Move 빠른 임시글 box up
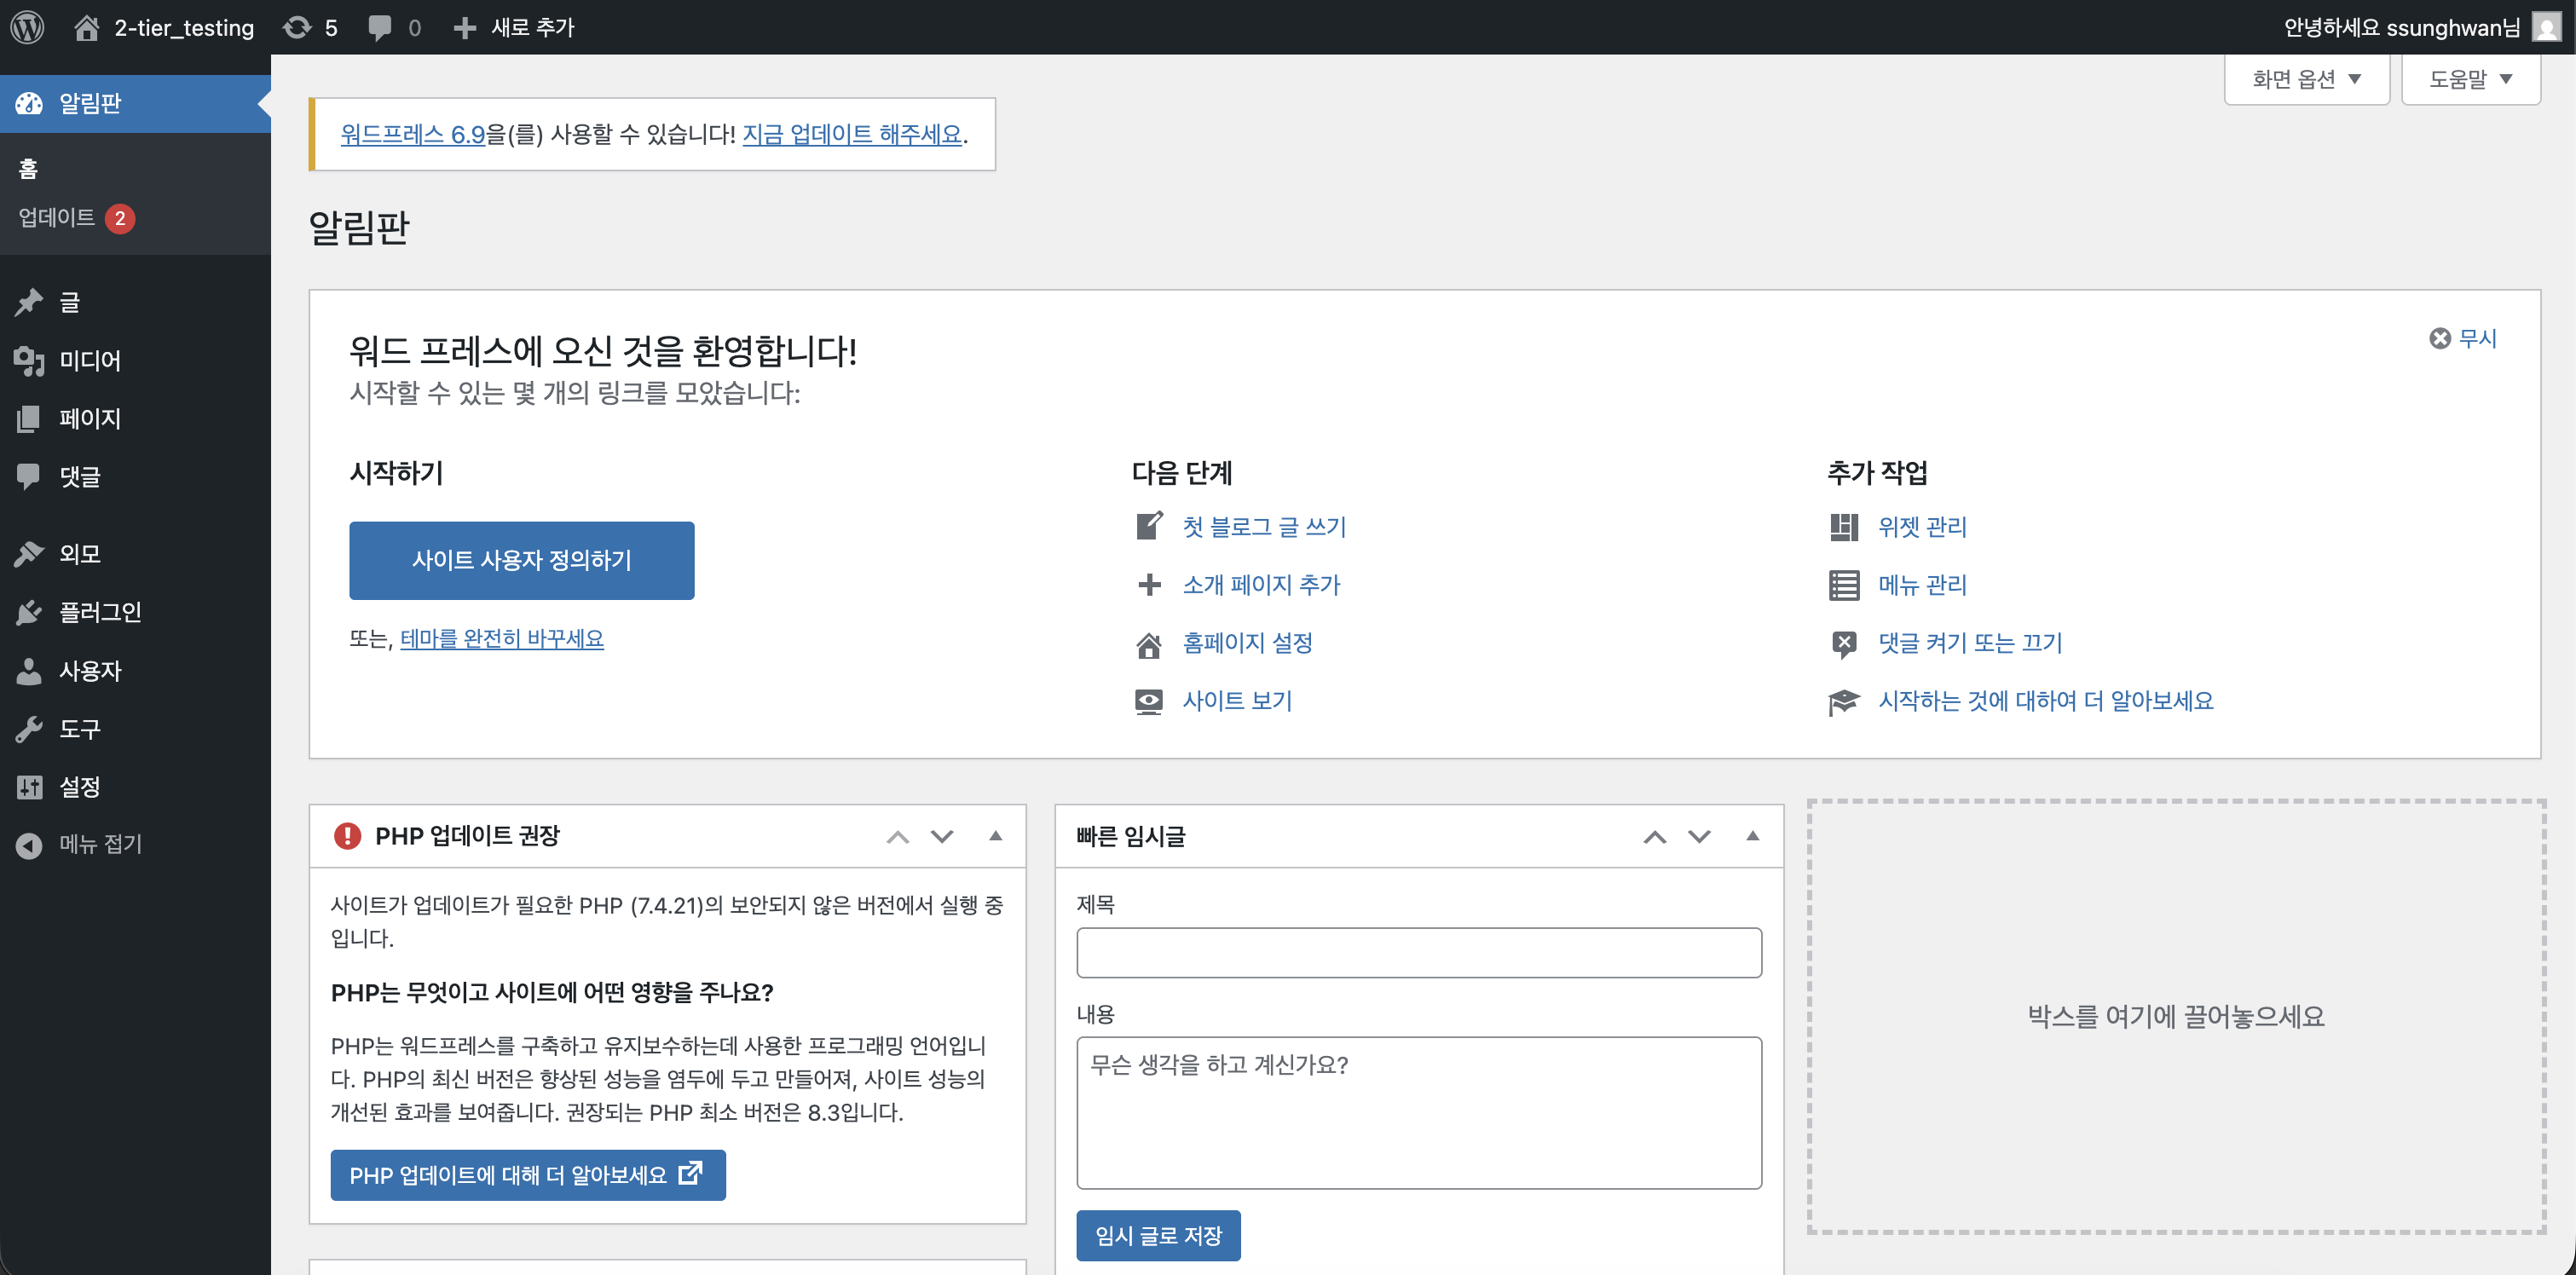 [x=1654, y=836]
